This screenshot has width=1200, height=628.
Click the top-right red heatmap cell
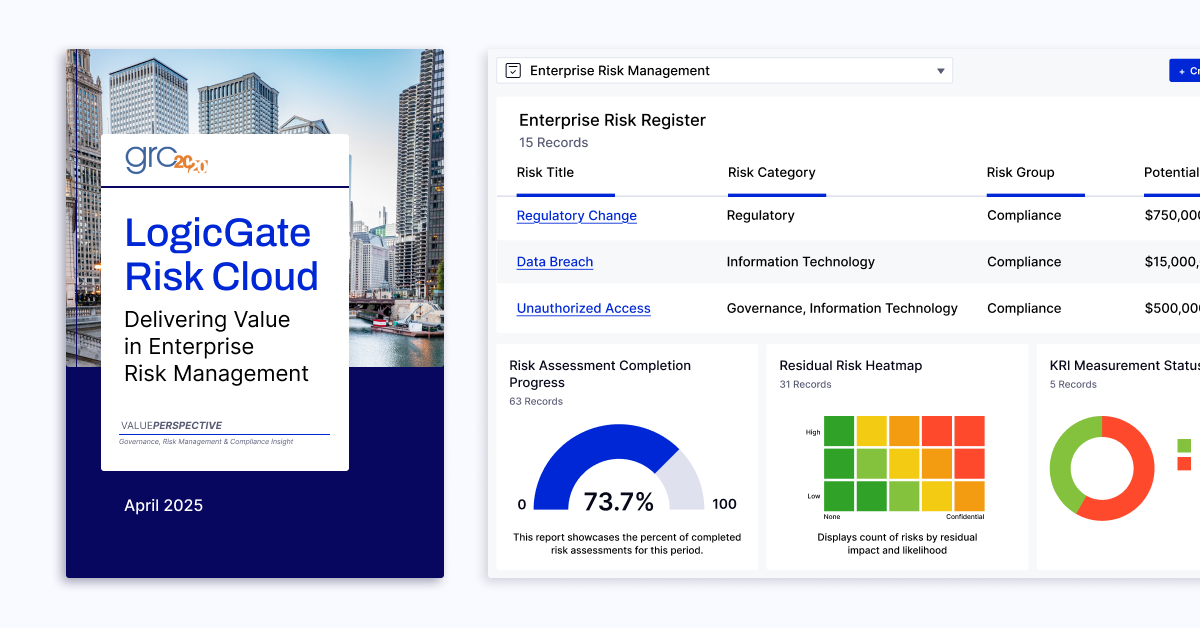coord(969,431)
